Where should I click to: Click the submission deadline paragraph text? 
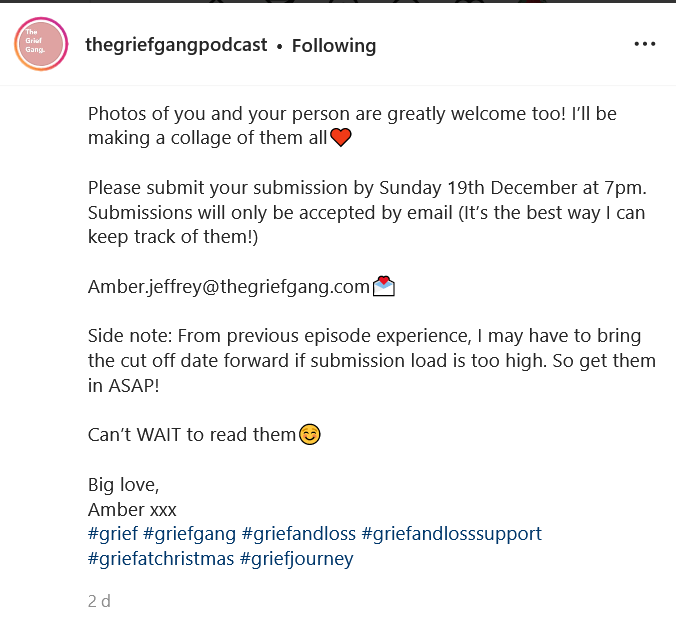tap(366, 212)
